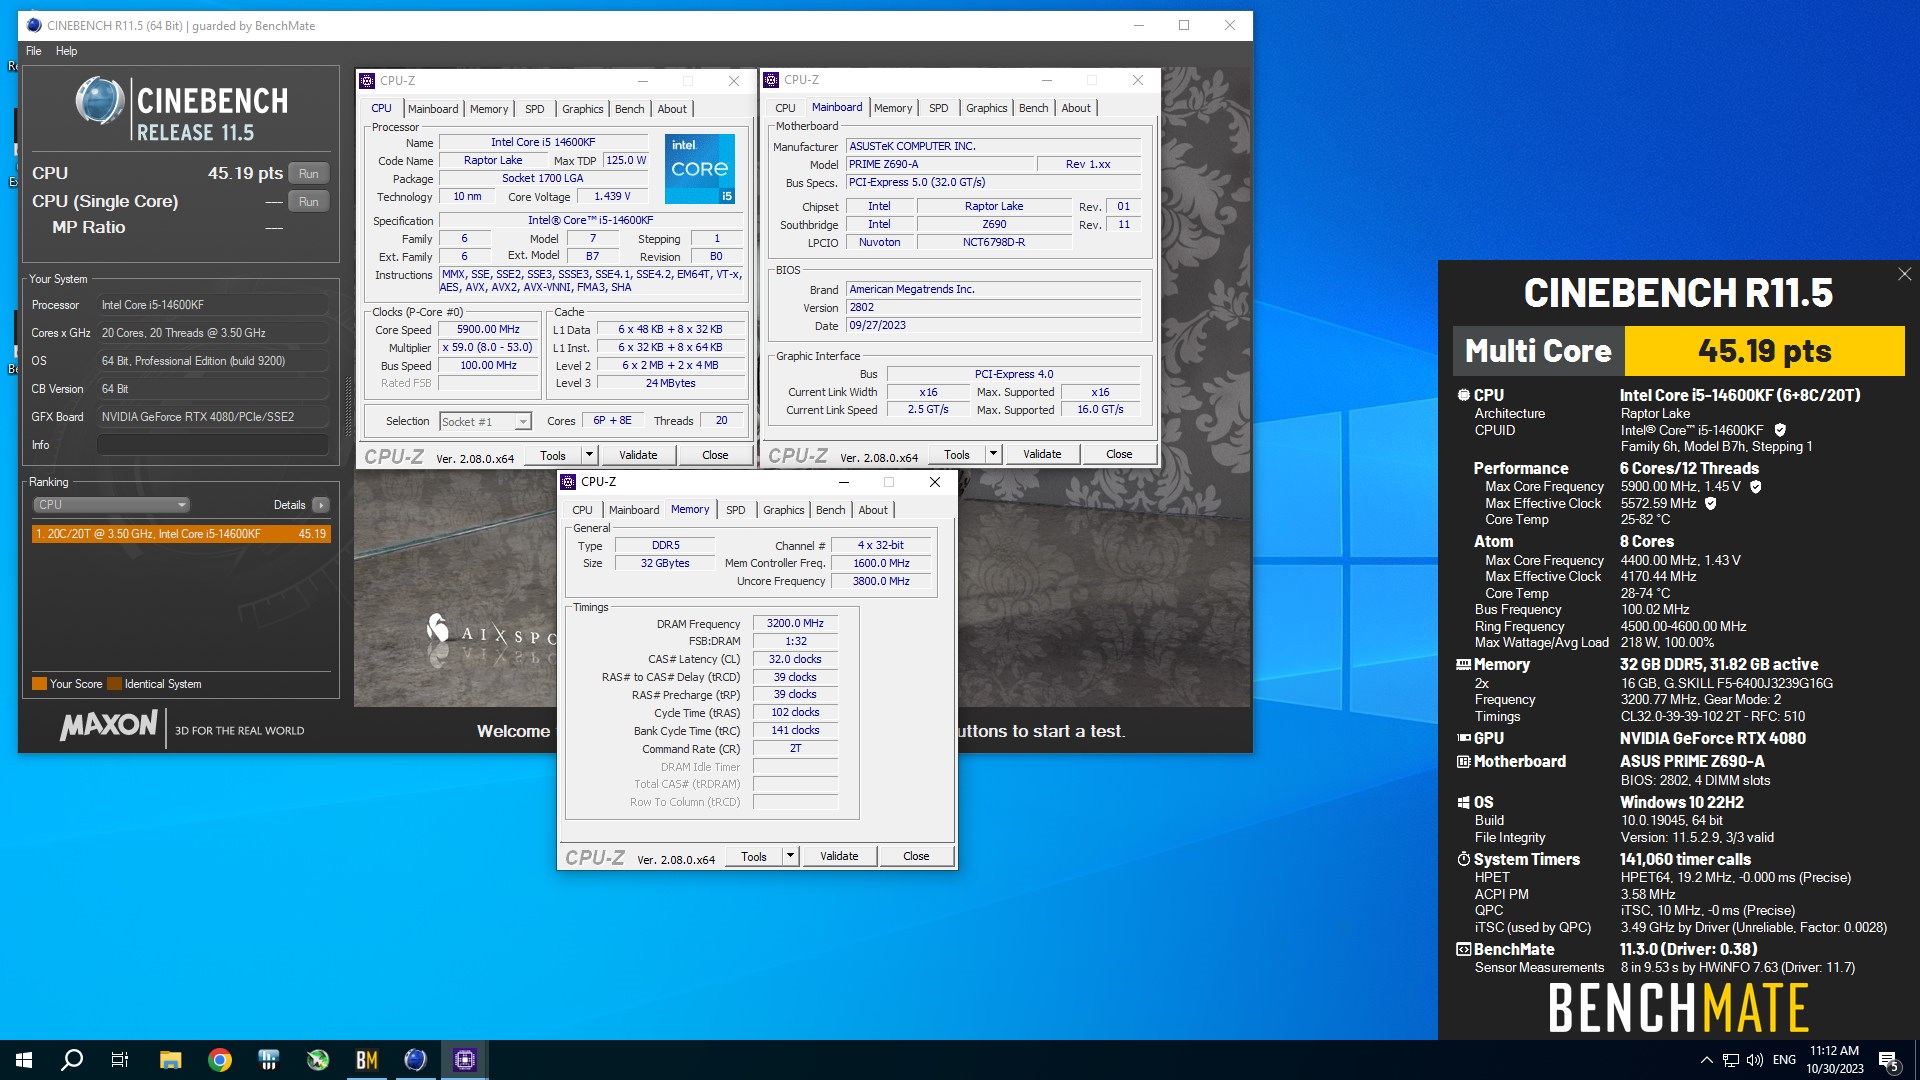
Task: Expand Tools arrow in CPU-Z CPU window
Action: pyautogui.click(x=589, y=455)
